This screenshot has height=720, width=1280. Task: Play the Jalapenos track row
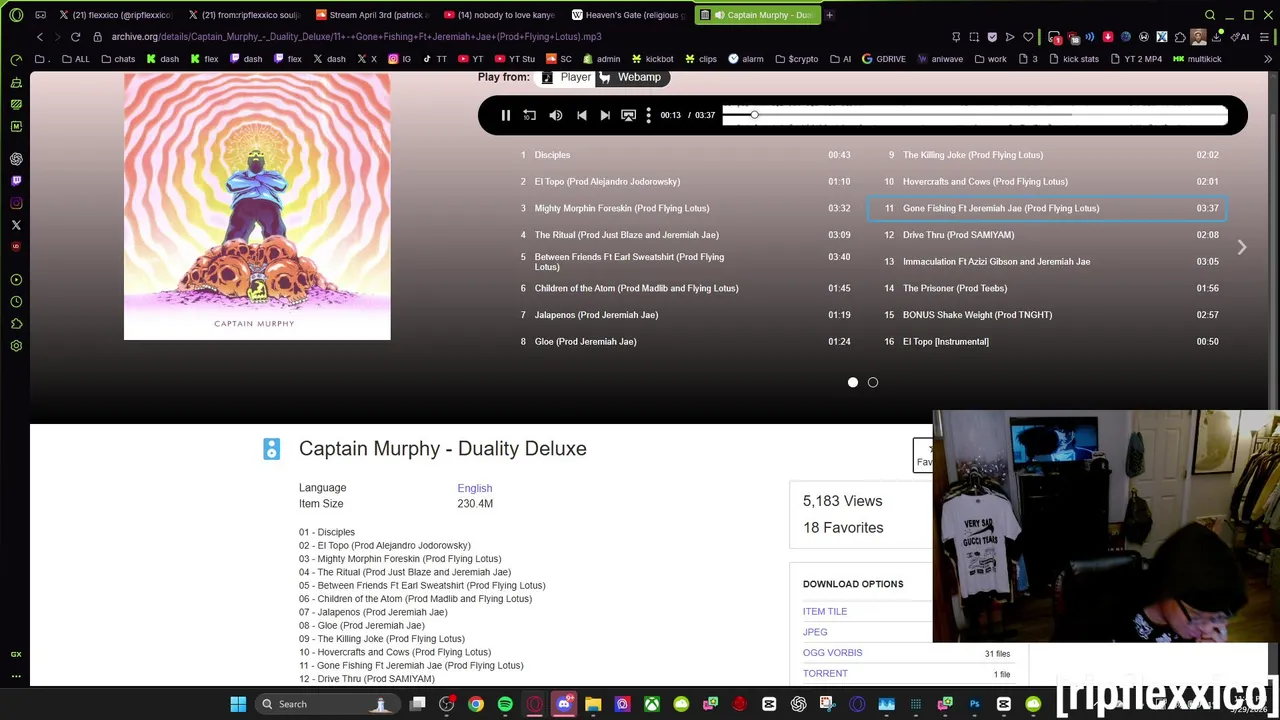point(685,315)
